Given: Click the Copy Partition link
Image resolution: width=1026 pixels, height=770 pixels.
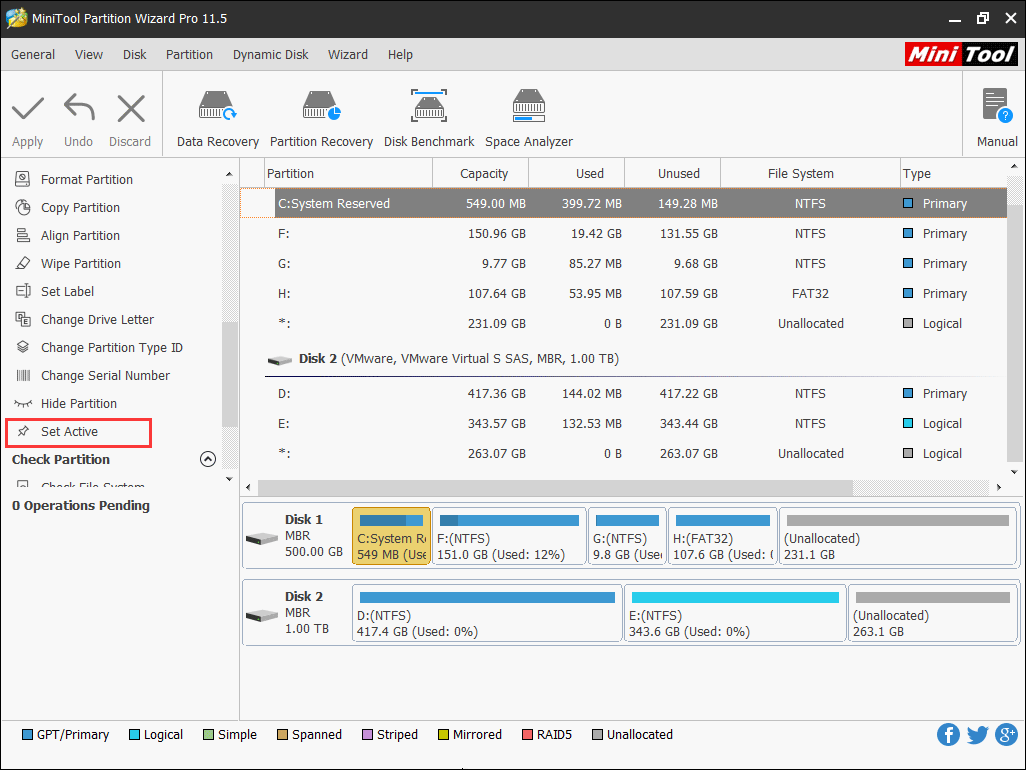Looking at the screenshot, I should tap(80, 207).
